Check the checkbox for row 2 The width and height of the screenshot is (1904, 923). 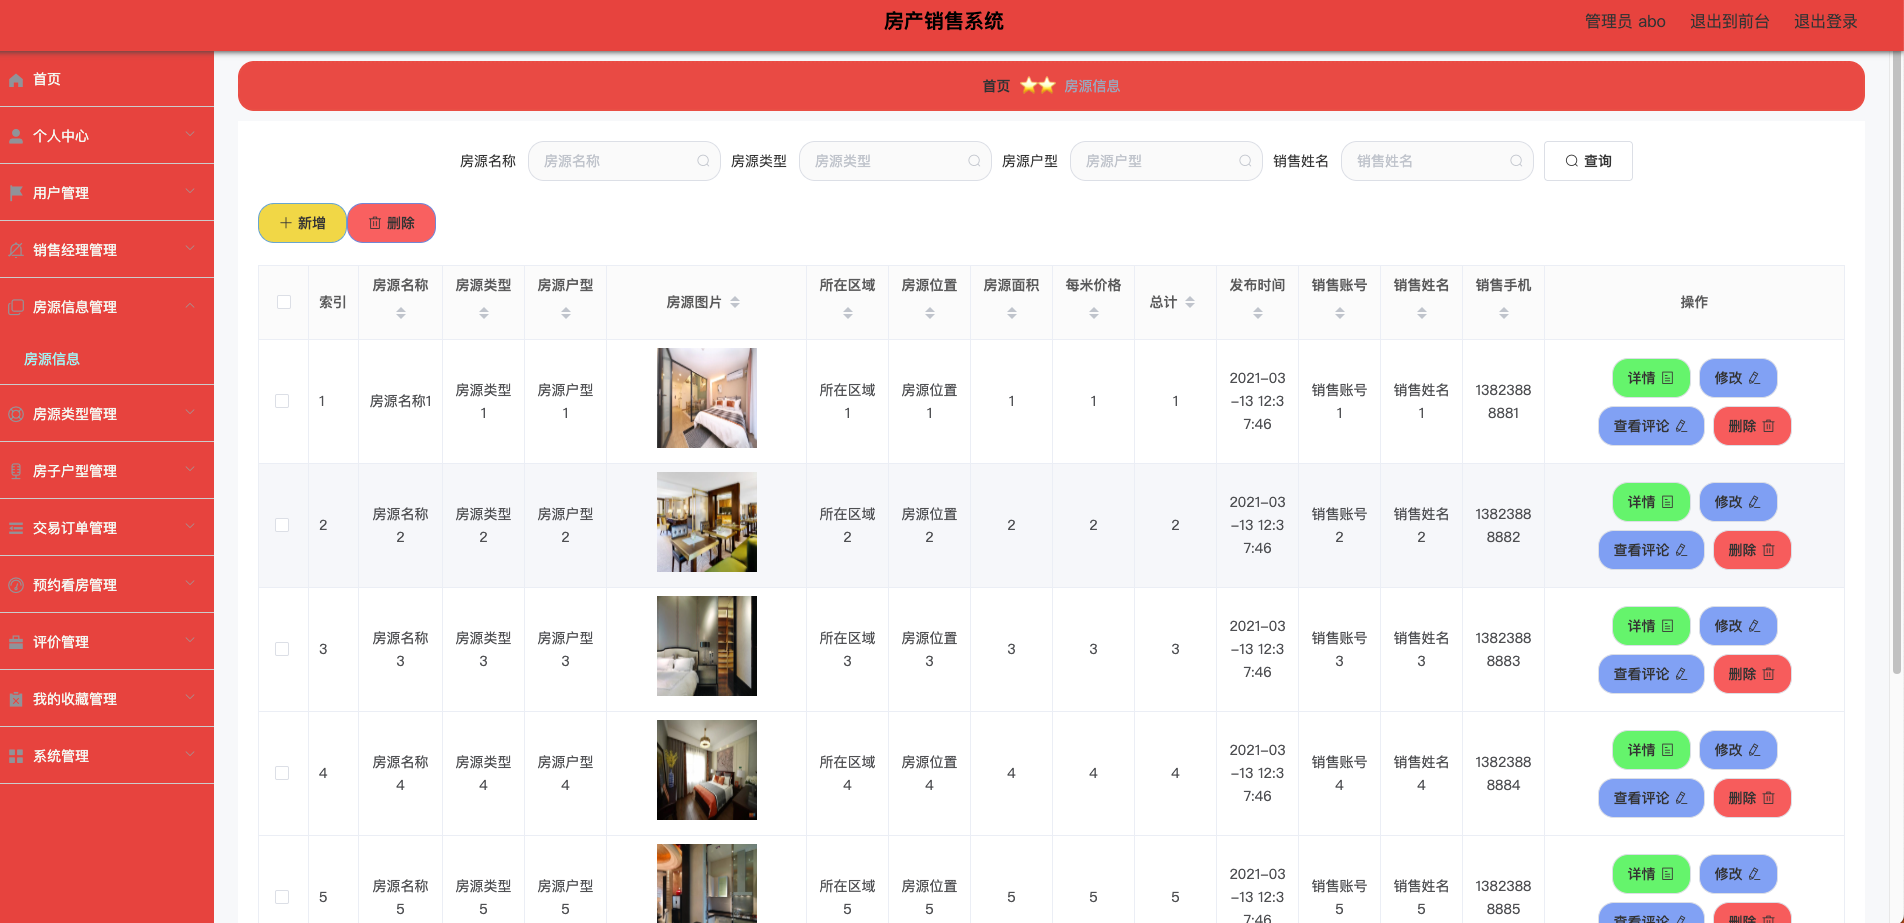[282, 525]
